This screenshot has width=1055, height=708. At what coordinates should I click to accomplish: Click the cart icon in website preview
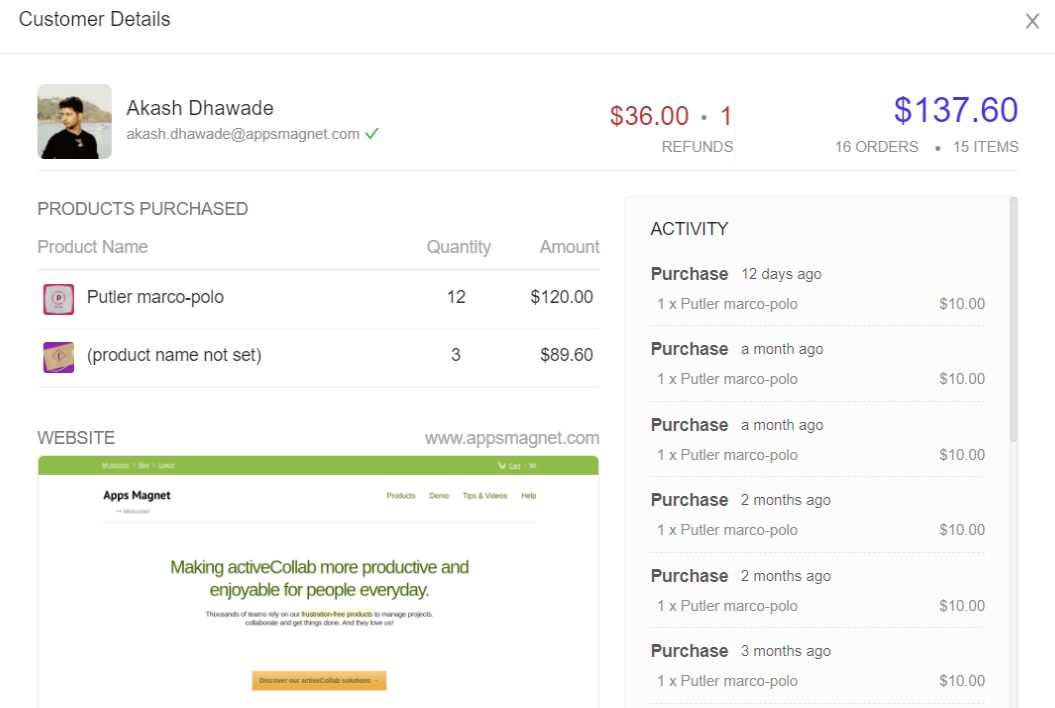click(502, 465)
